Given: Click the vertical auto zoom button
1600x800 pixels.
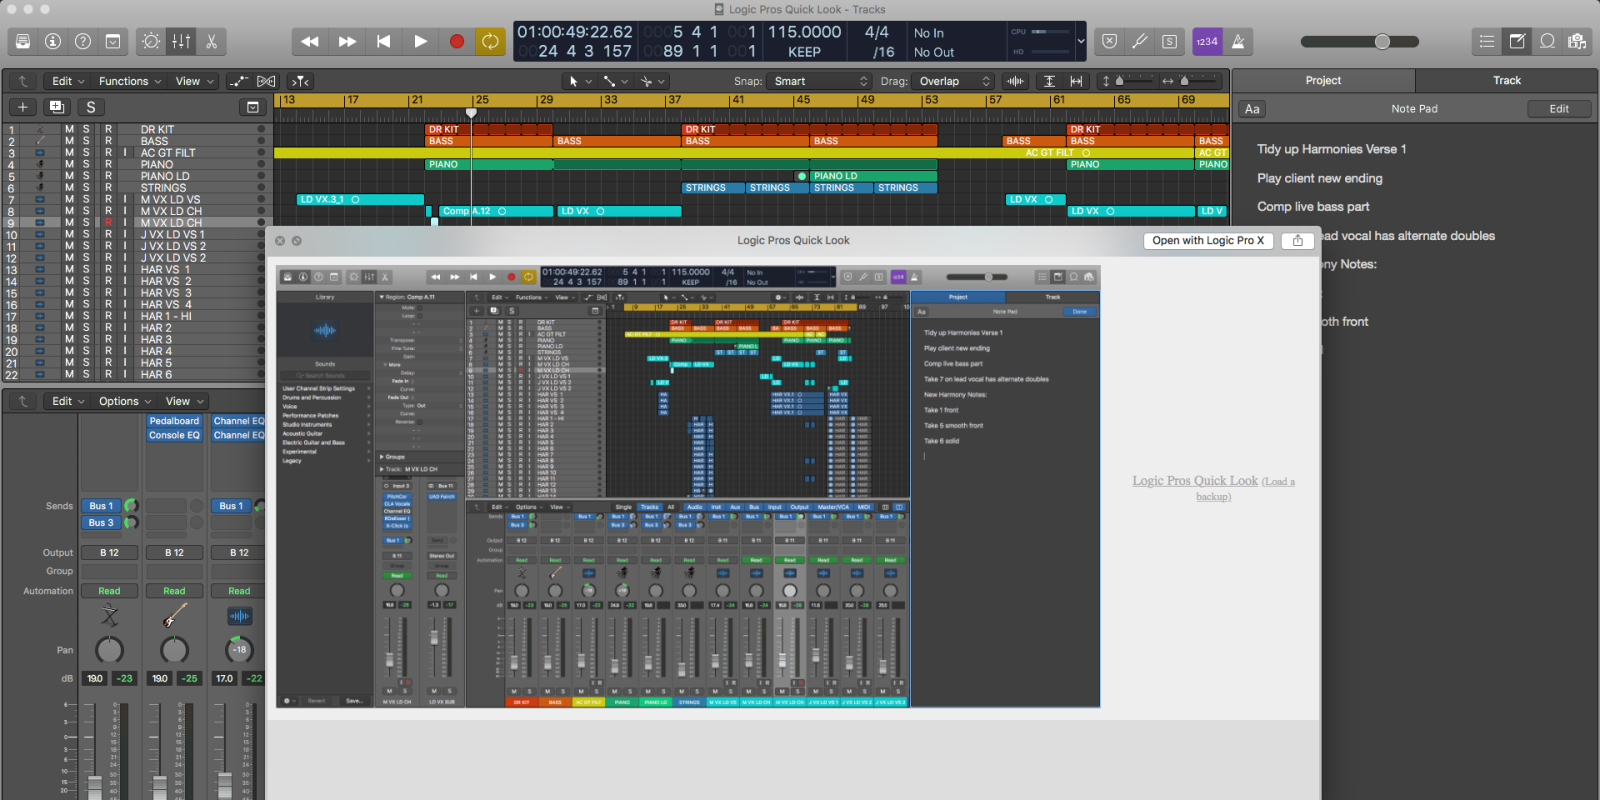Looking at the screenshot, I should (1049, 81).
